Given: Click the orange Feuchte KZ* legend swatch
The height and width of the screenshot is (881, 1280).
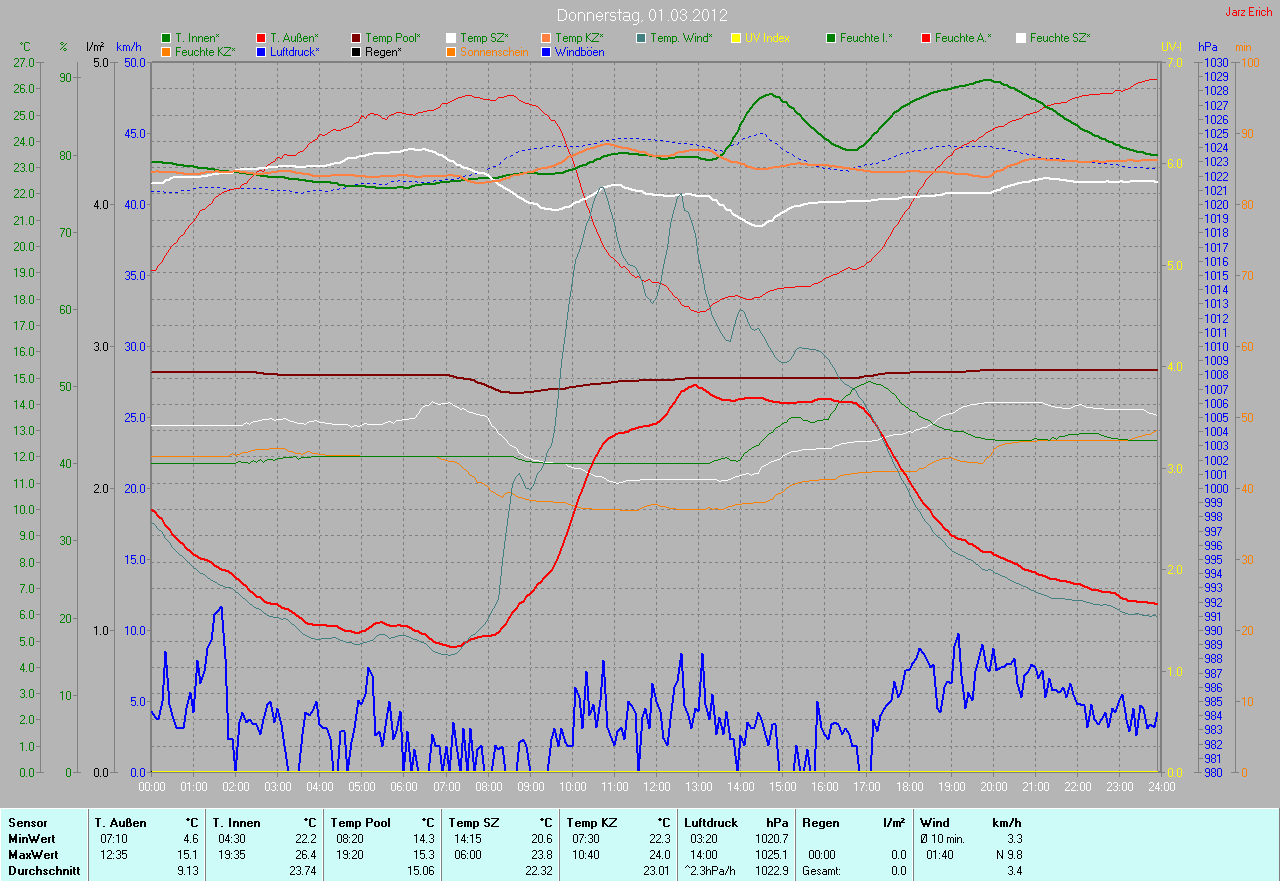Looking at the screenshot, I should (x=166, y=52).
